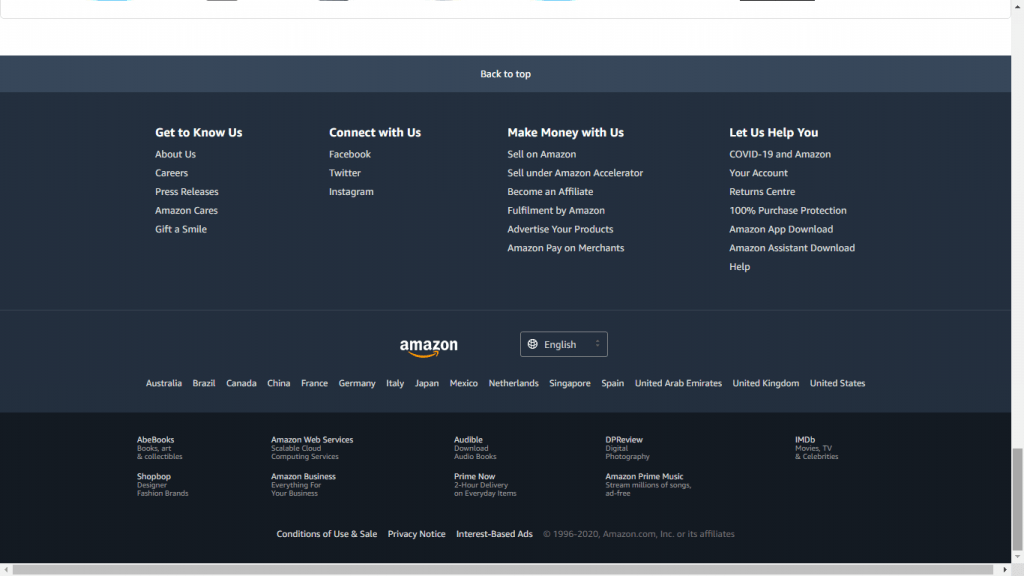Click the vertical scrollbar thumb
Image resolution: width=1024 pixels, height=576 pixels.
tap(1017, 500)
